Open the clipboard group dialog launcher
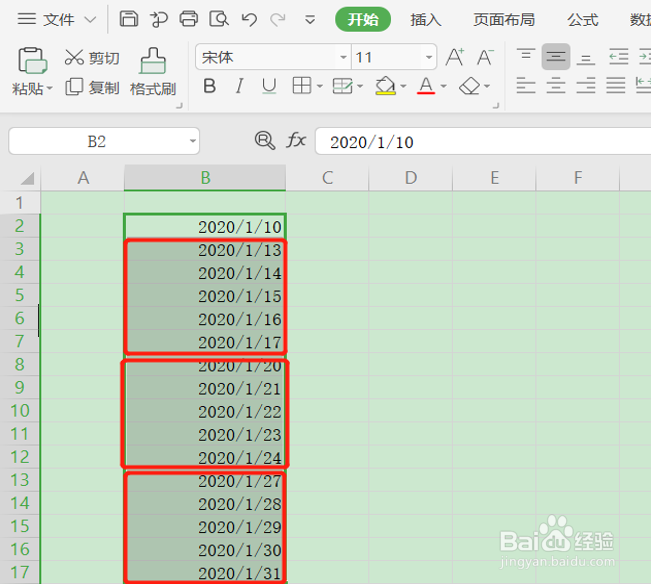 click(x=179, y=105)
